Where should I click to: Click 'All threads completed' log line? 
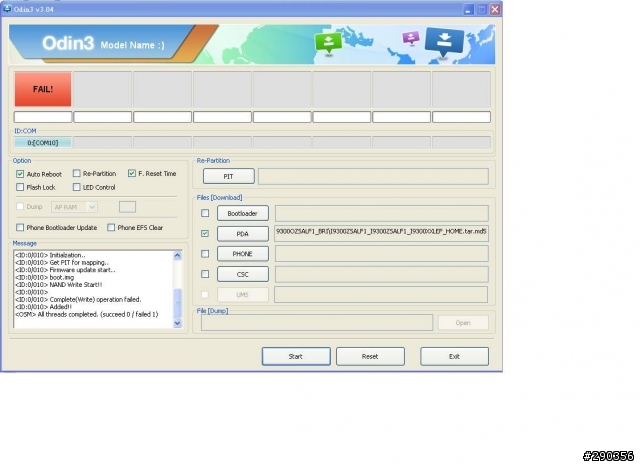point(87,315)
